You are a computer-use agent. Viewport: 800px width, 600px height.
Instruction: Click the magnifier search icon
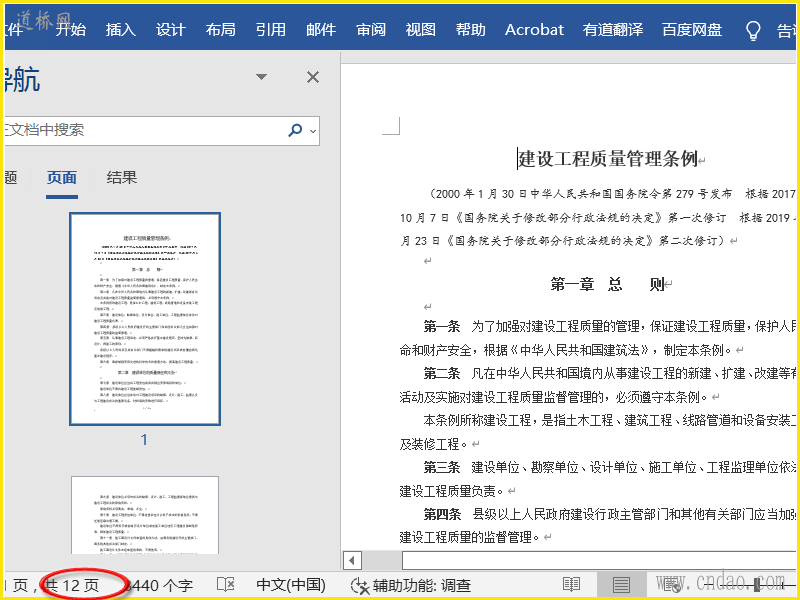click(295, 130)
